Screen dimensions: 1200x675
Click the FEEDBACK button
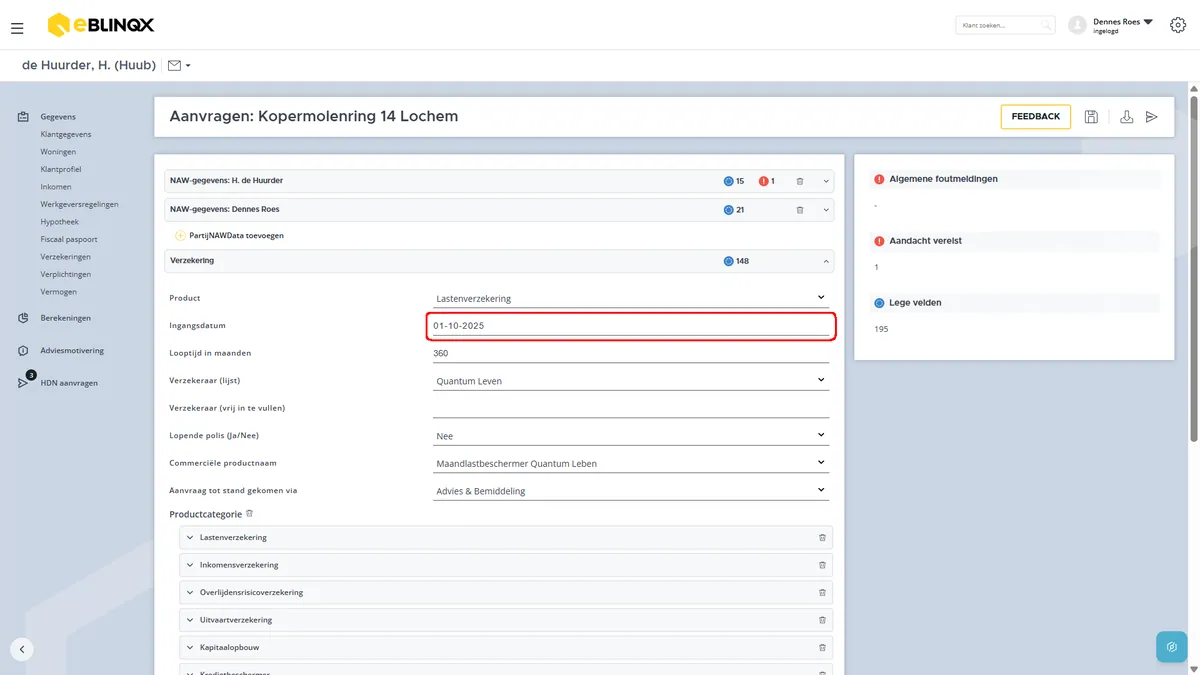pyautogui.click(x=1035, y=117)
